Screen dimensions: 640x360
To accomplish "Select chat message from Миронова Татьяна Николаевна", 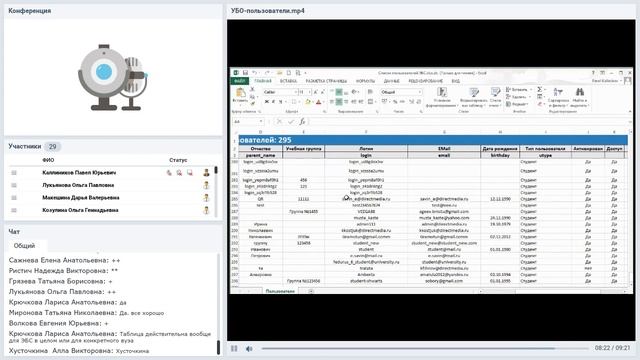I will click(86, 313).
